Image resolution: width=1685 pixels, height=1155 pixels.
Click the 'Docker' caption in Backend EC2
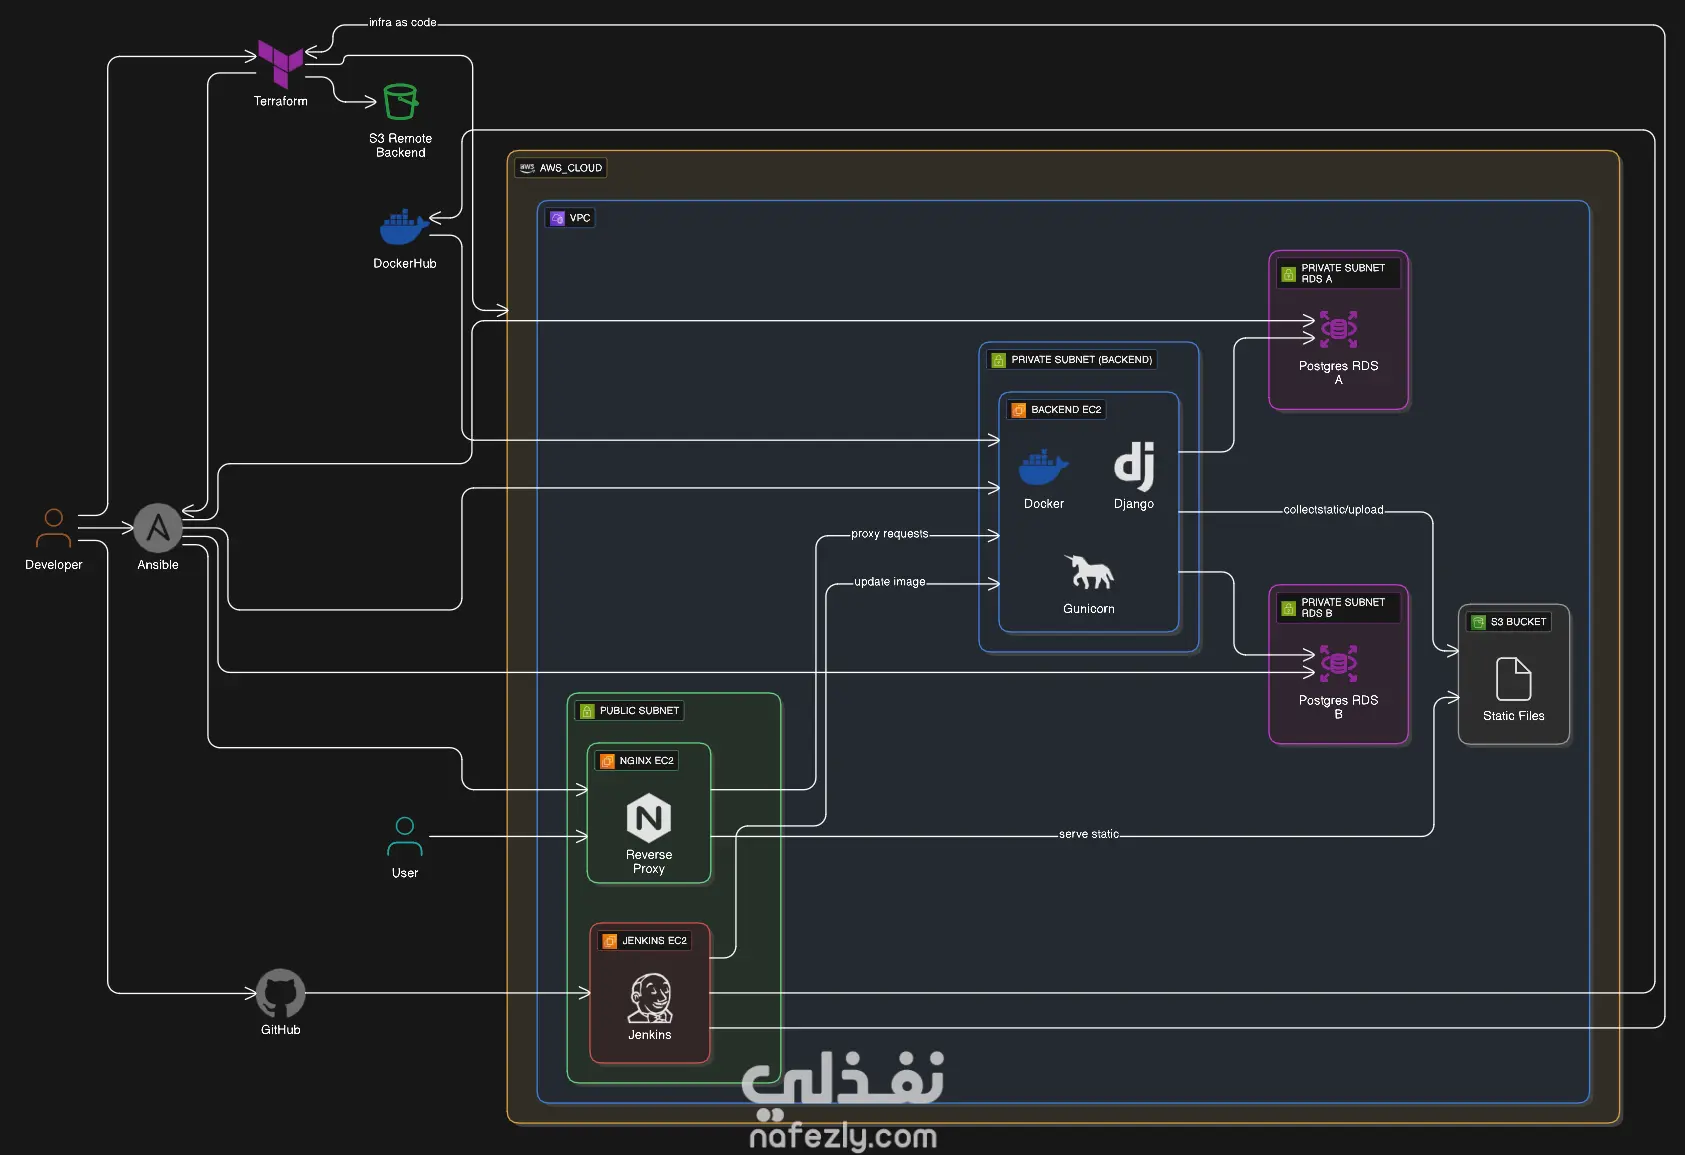[x=1044, y=504]
